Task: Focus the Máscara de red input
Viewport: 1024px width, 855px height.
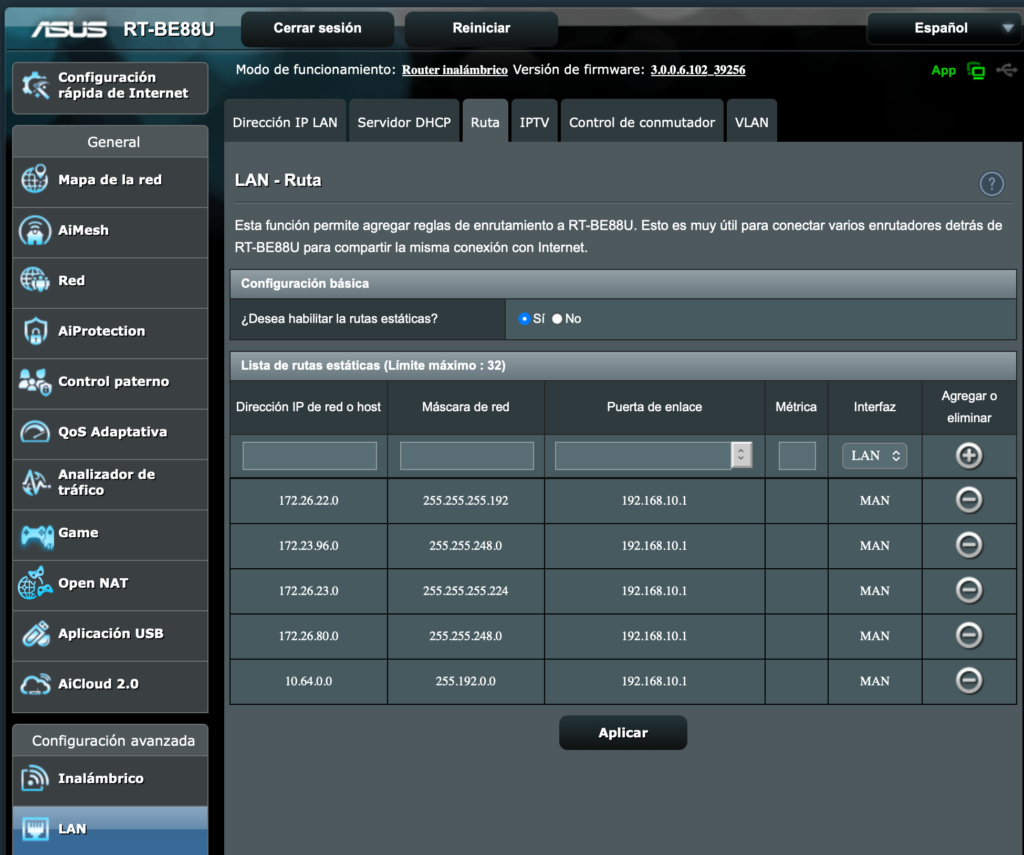Action: 466,455
